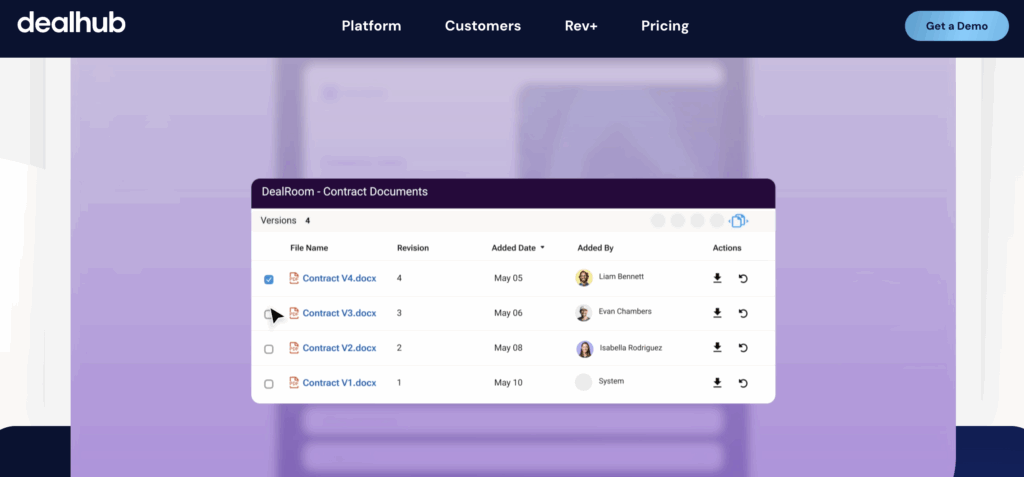Click the dealhub logo

tap(71, 22)
